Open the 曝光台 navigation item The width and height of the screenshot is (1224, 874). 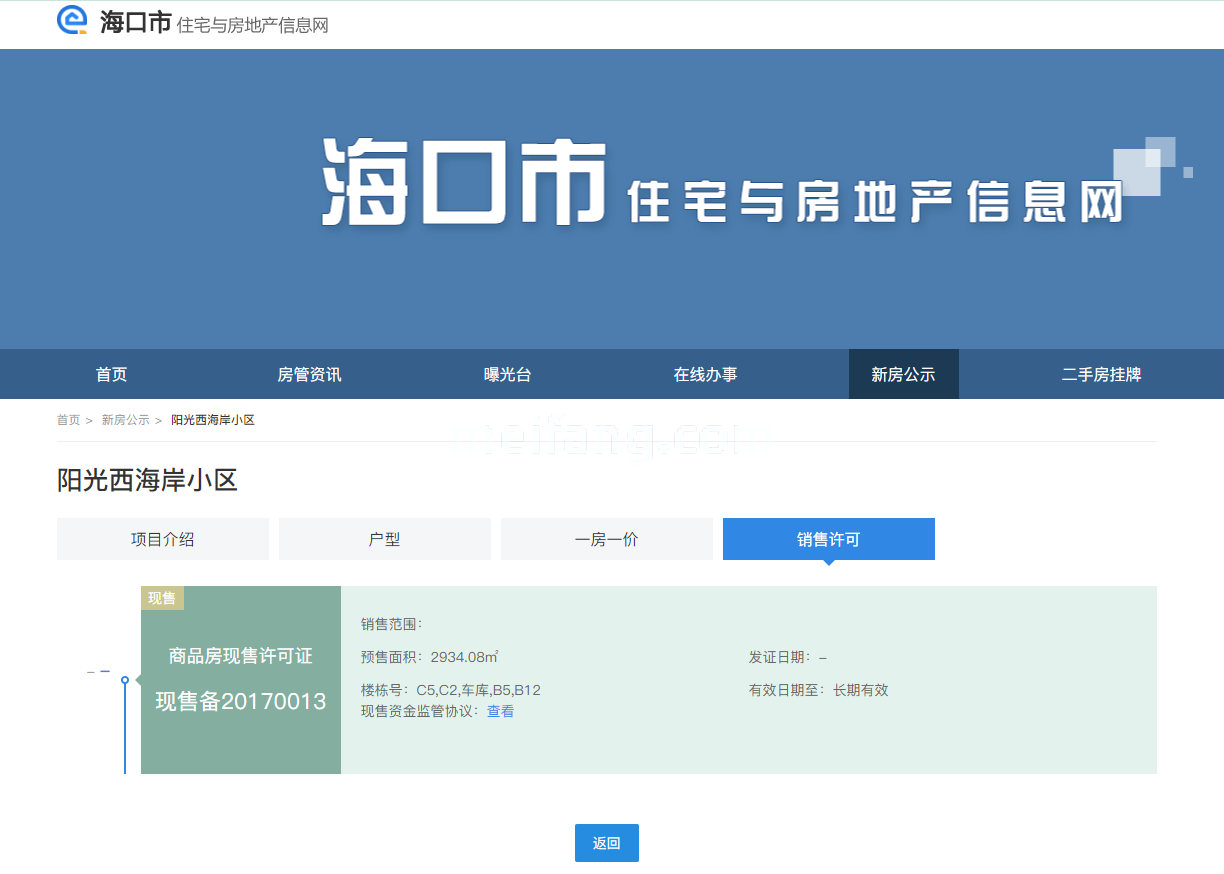pyautogui.click(x=507, y=375)
